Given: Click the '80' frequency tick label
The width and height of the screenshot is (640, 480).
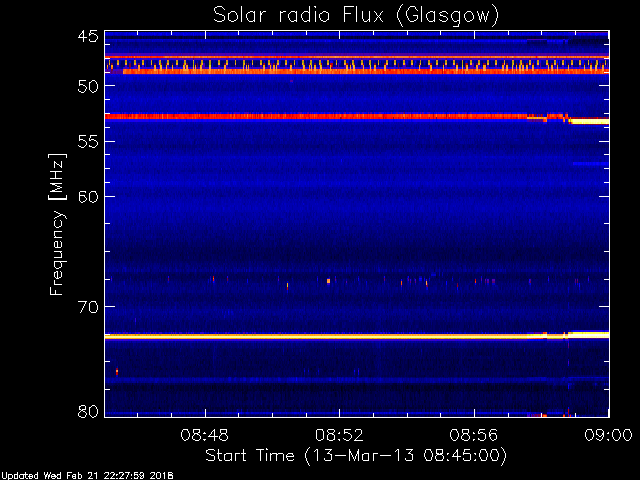Looking at the screenshot, I should (88, 411).
